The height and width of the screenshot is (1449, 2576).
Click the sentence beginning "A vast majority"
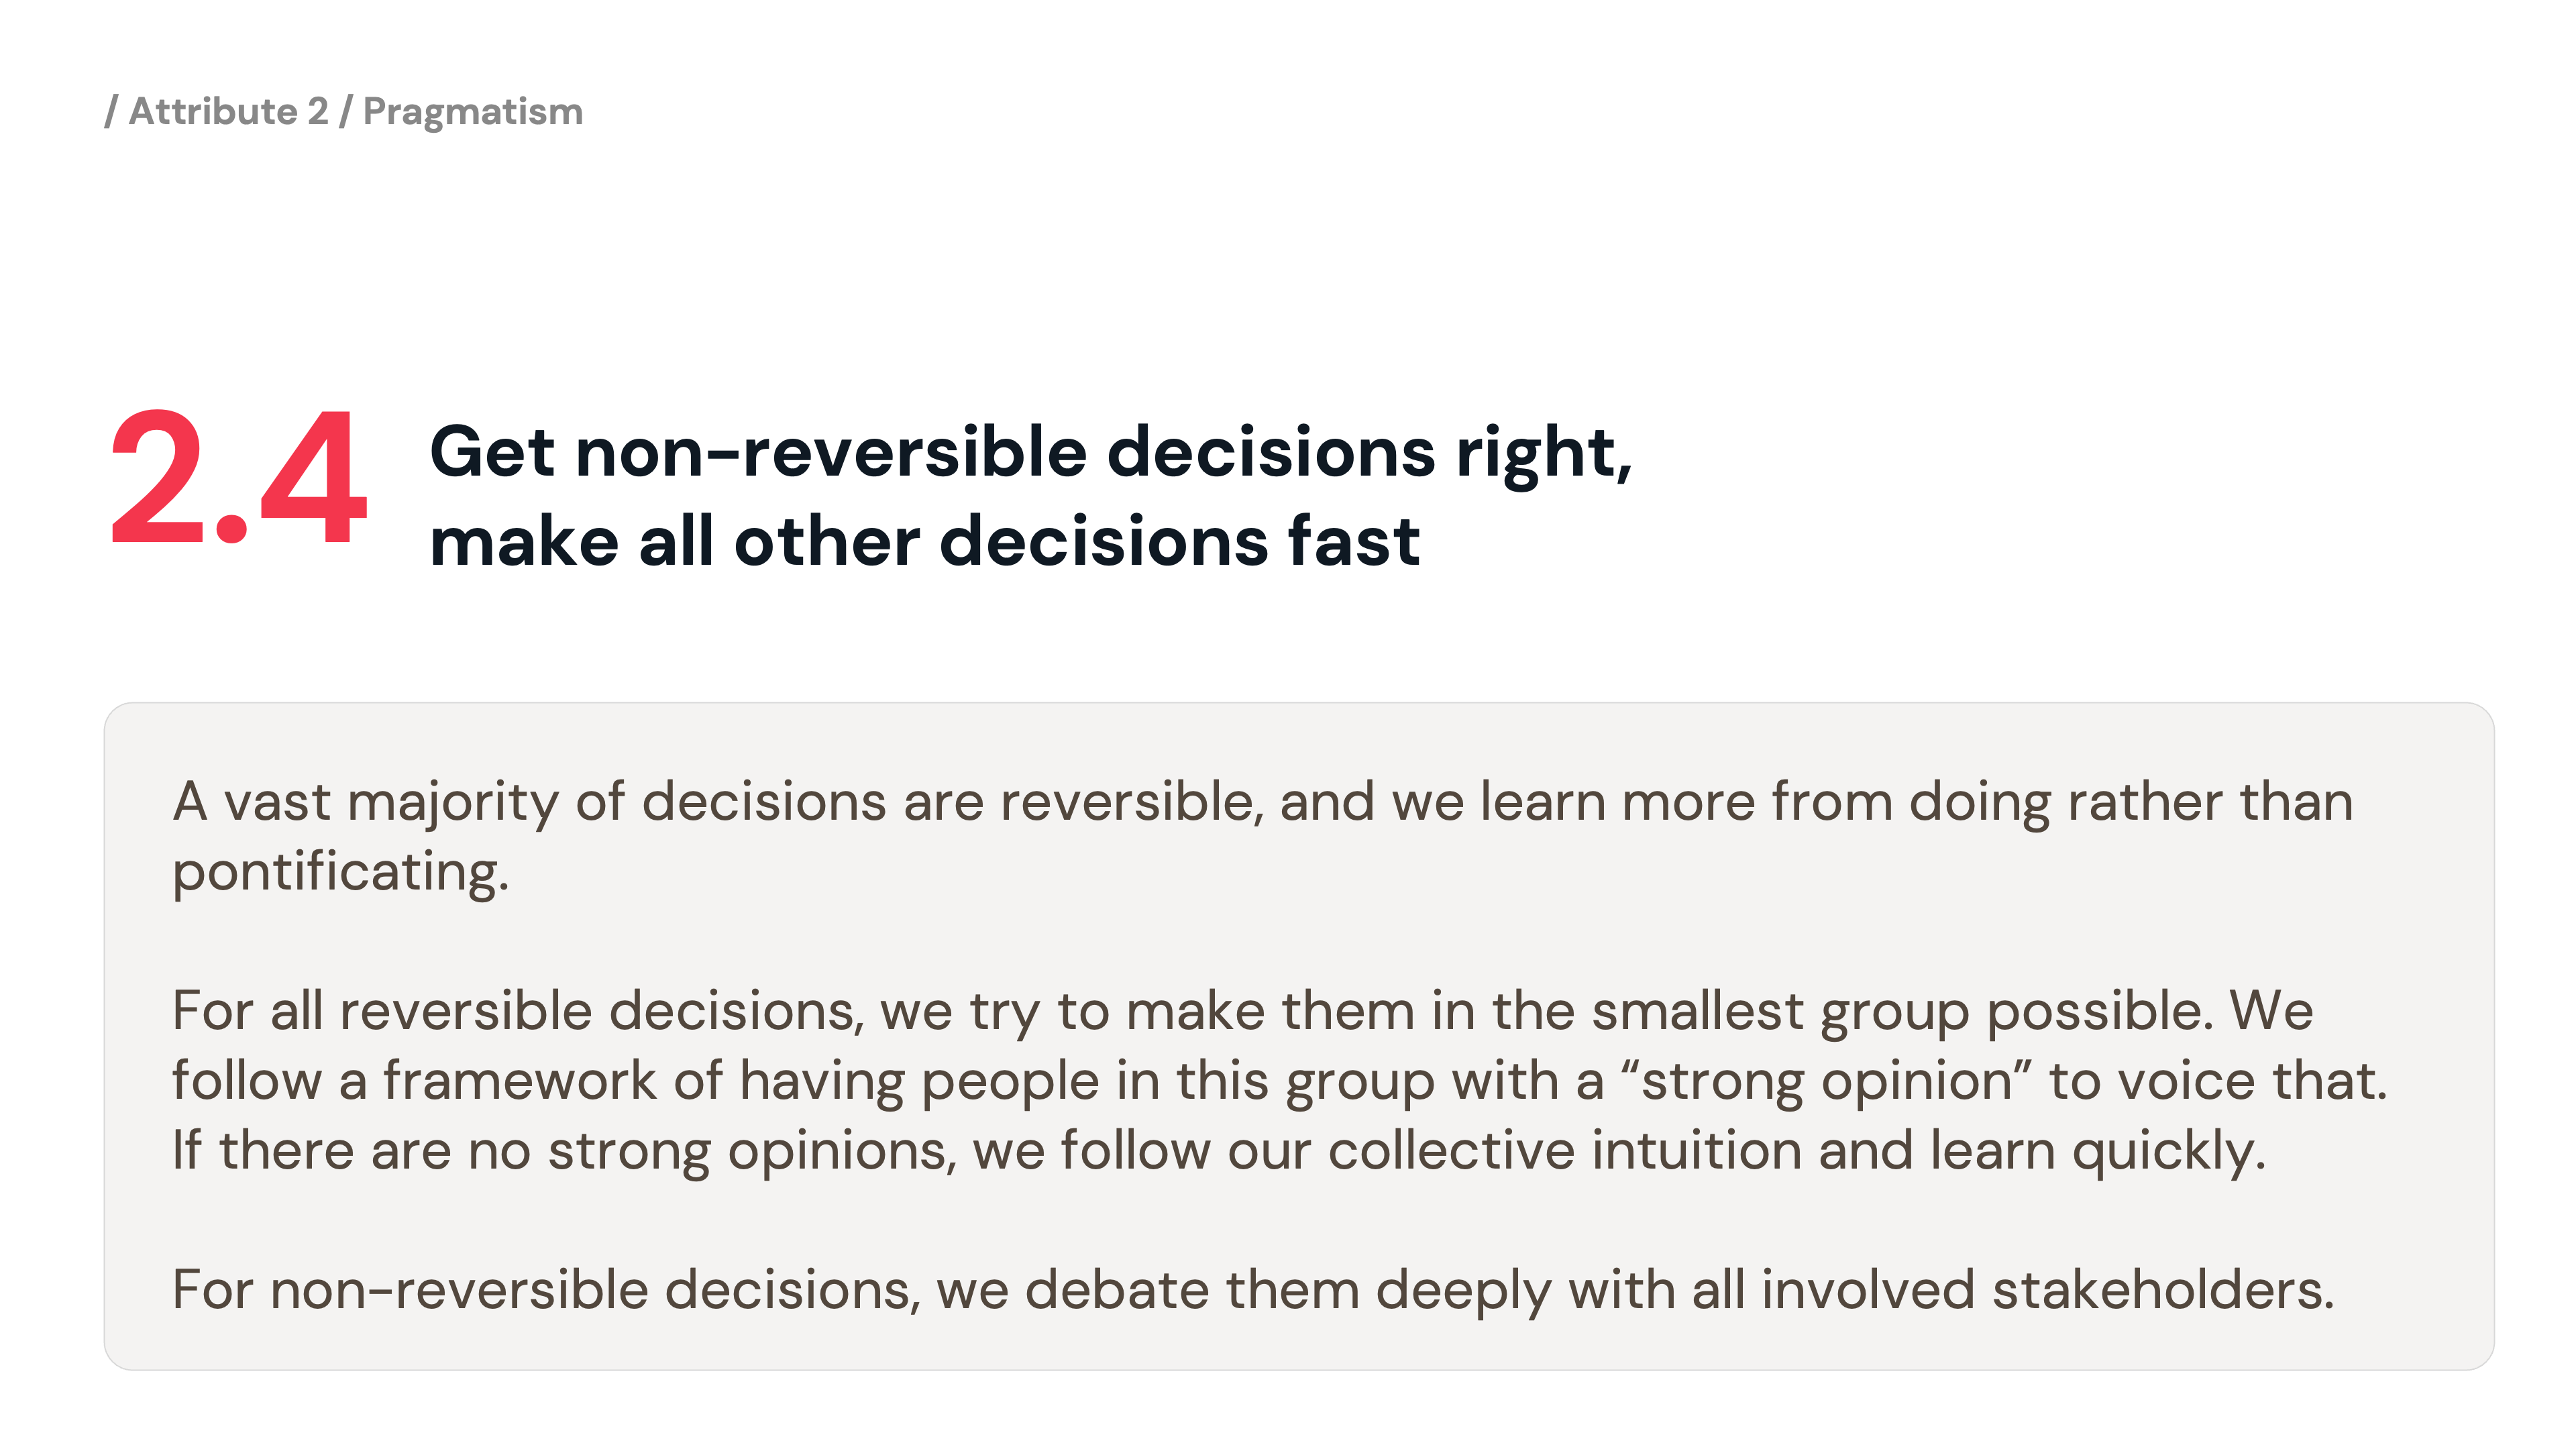pyautogui.click(x=1262, y=802)
